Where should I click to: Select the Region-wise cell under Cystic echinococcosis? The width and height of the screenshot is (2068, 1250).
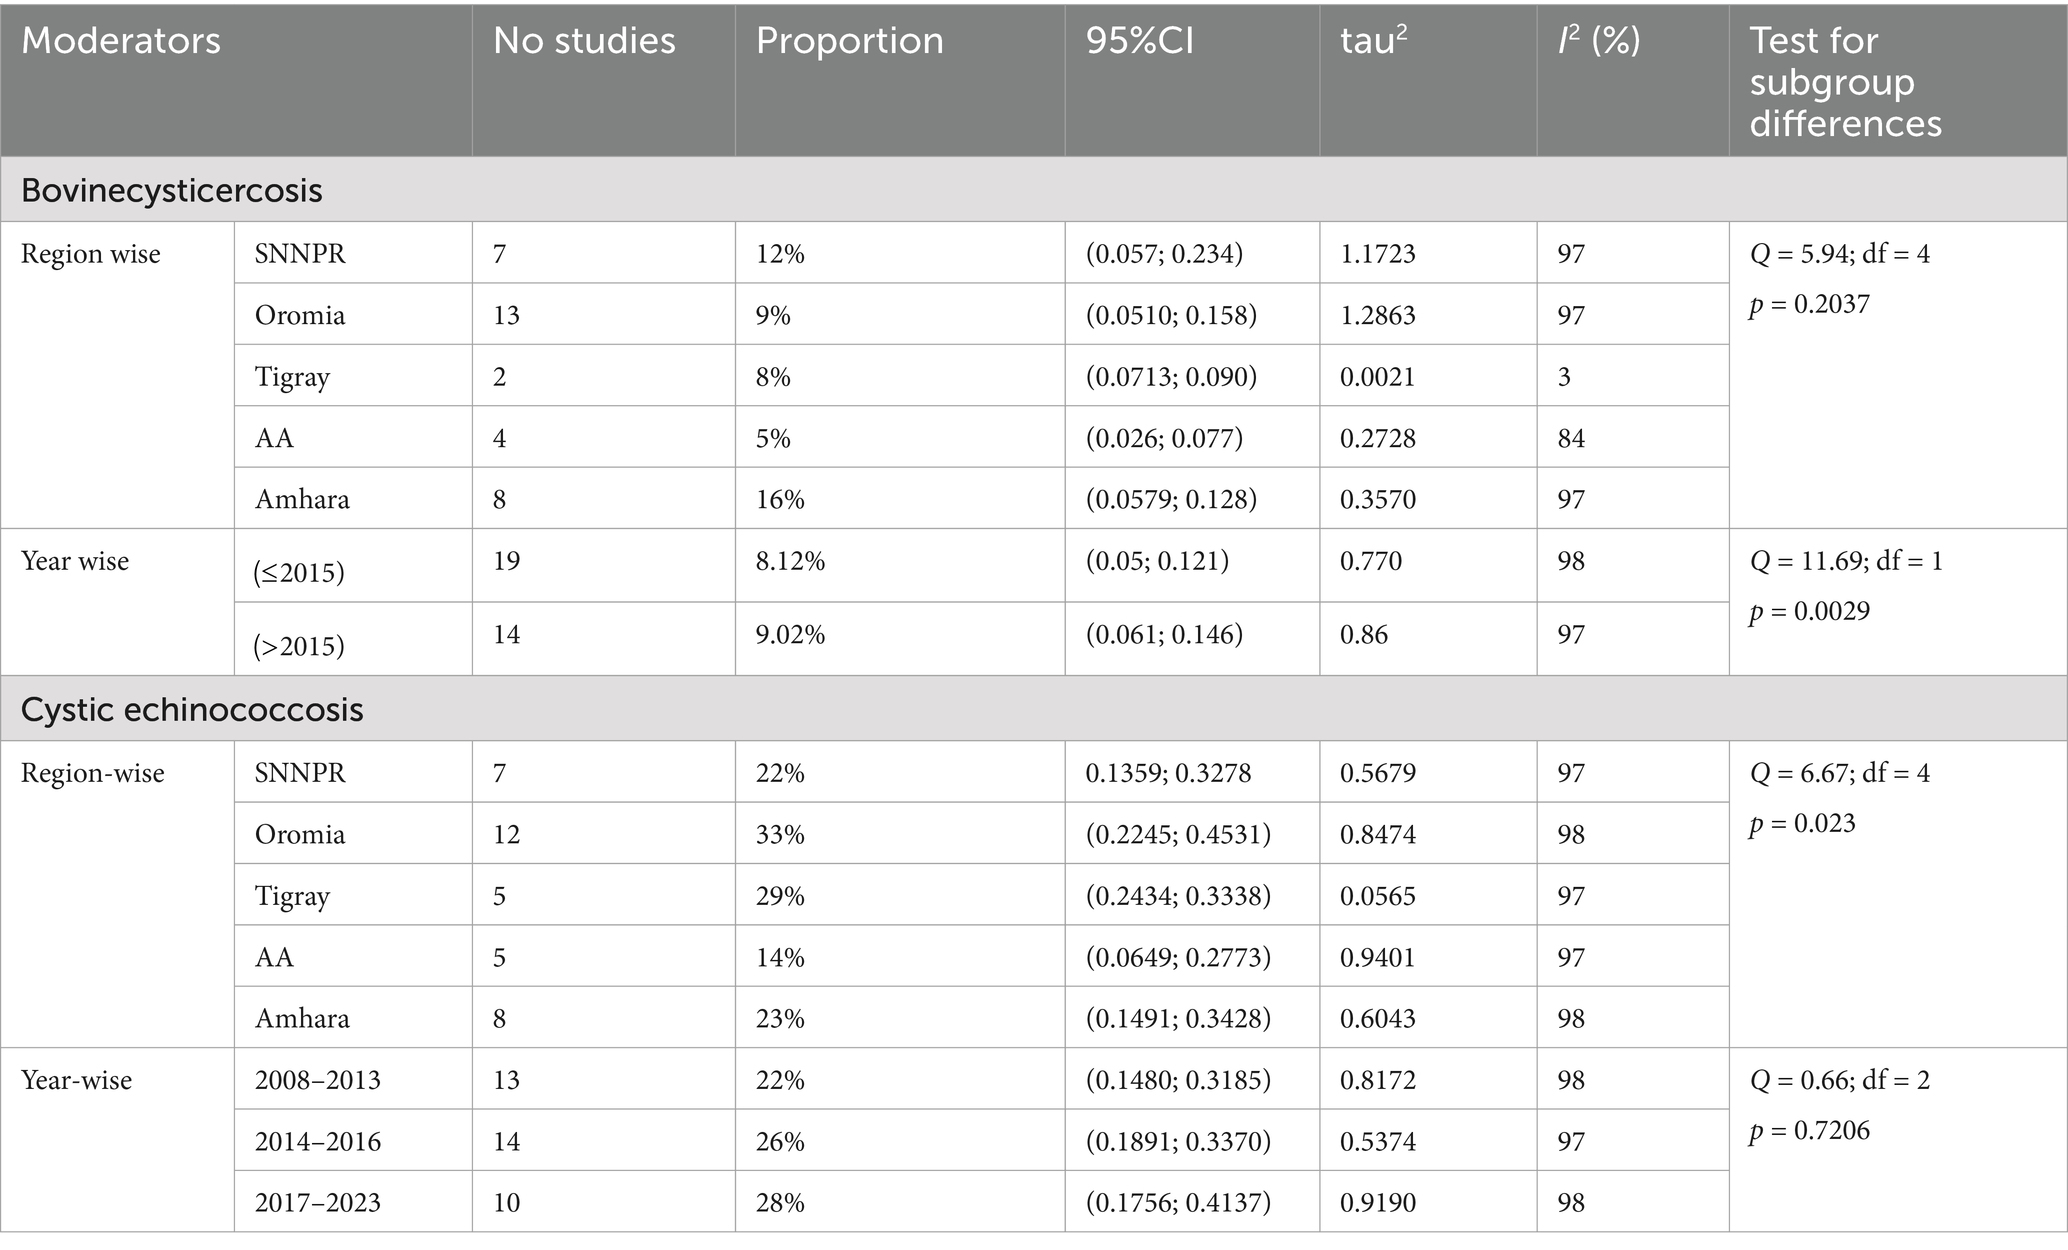[x=92, y=774]
